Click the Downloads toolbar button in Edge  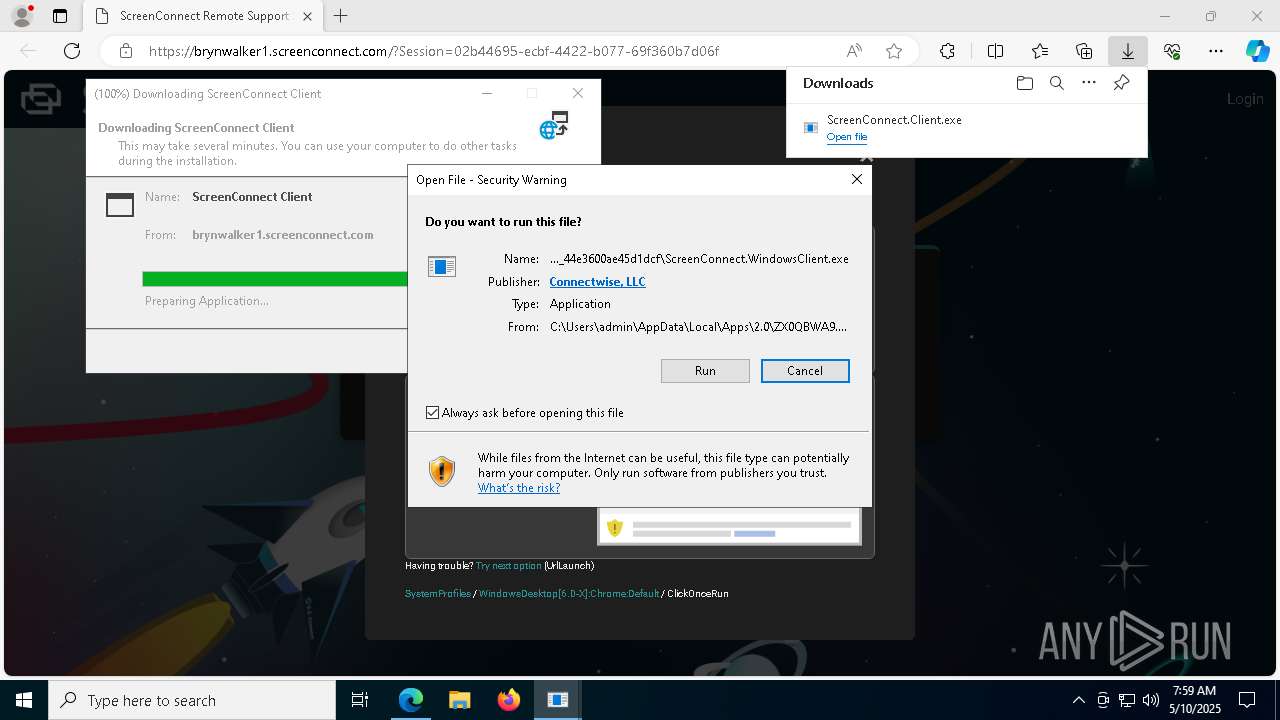[x=1127, y=51]
